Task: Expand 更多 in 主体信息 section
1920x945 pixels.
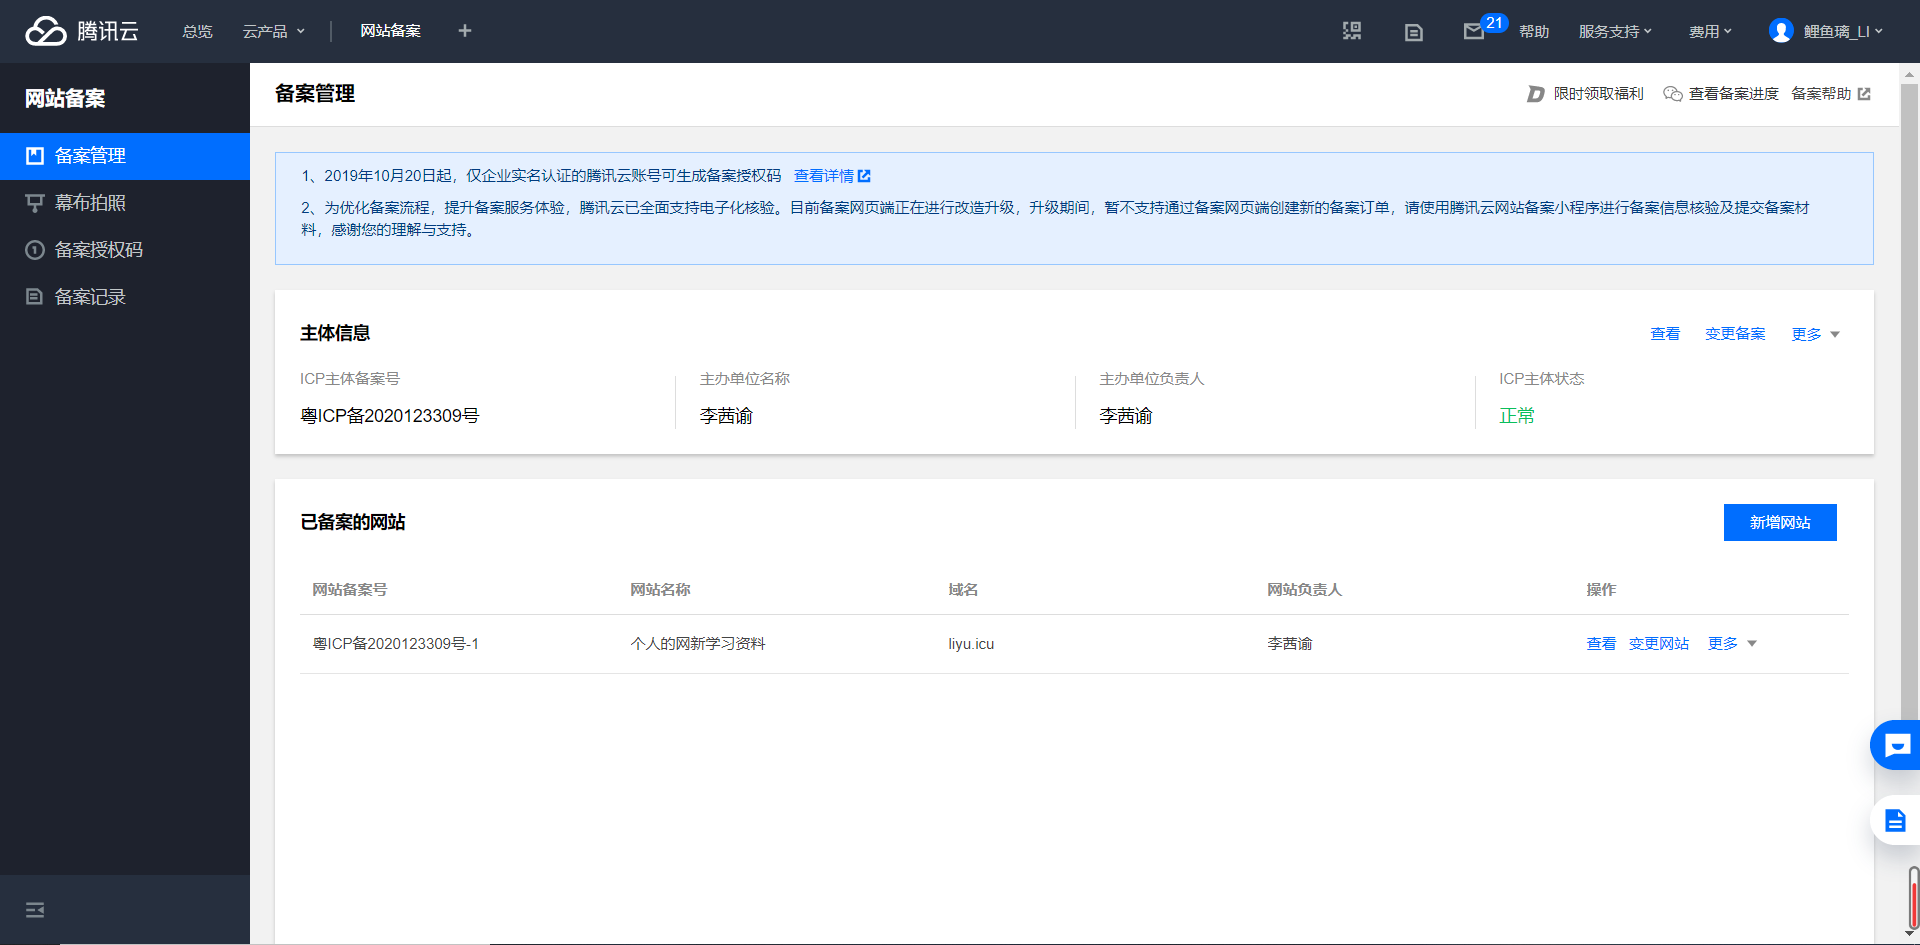Action: click(x=1815, y=334)
